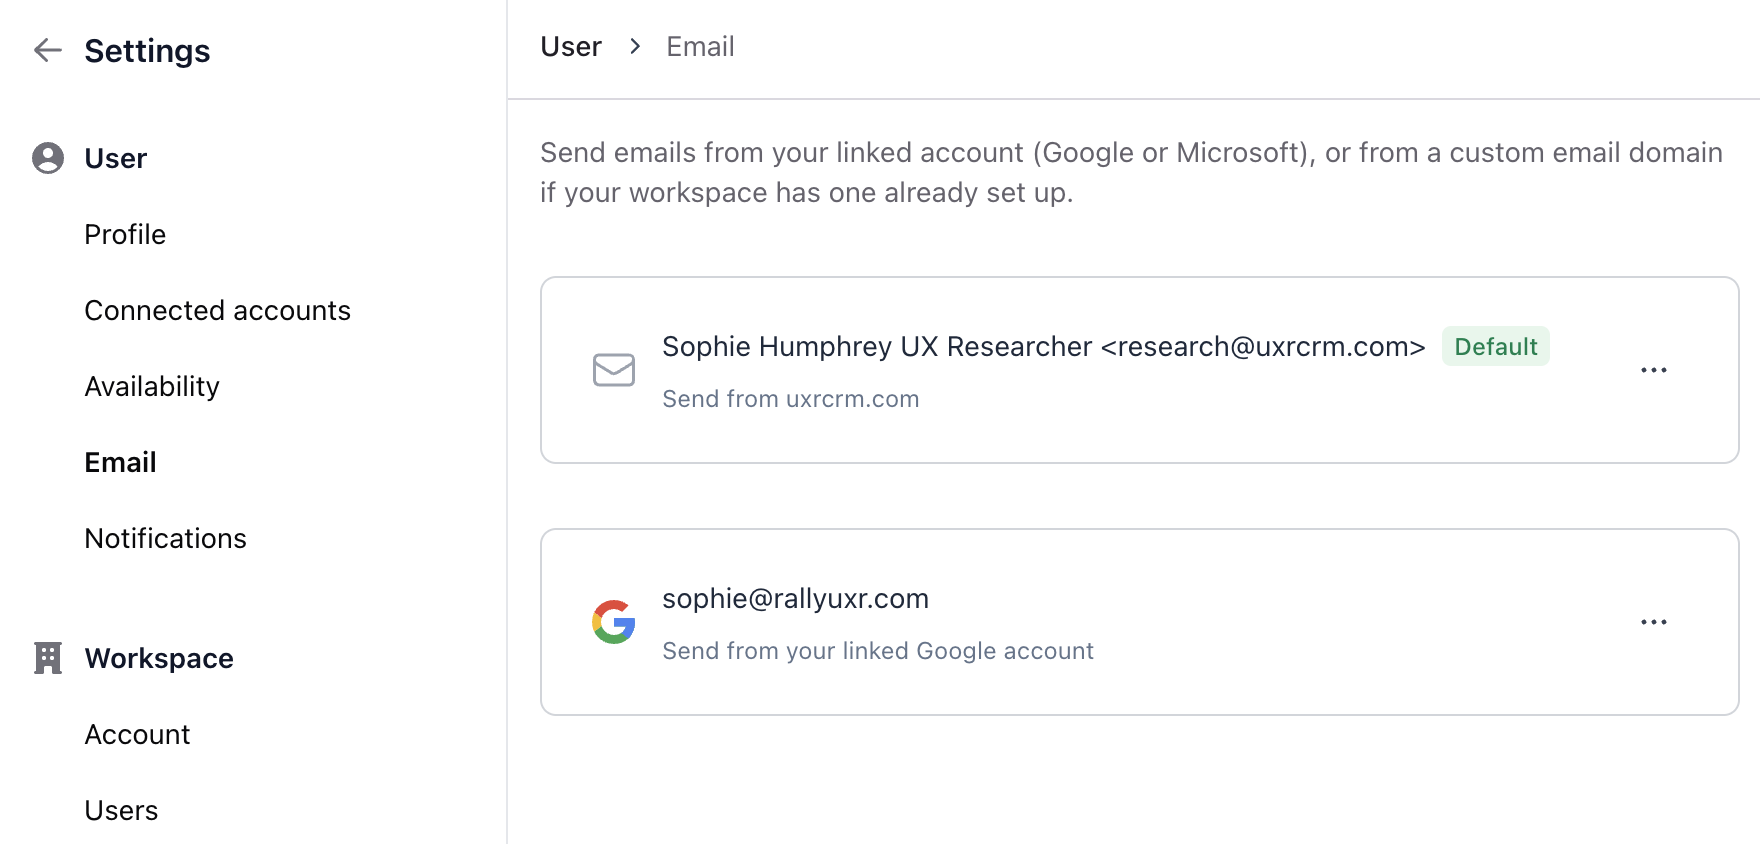Viewport: 1760px width, 844px height.
Task: Open options menu for research@uxrcrm.com
Action: [1653, 370]
